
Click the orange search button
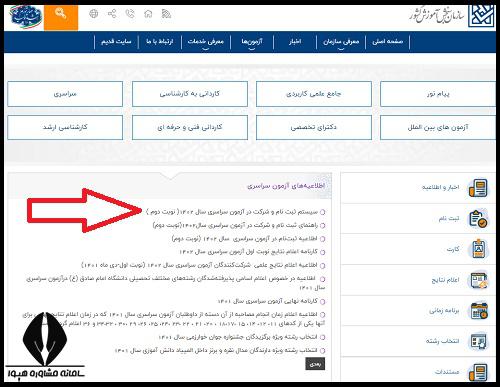[x=61, y=17]
